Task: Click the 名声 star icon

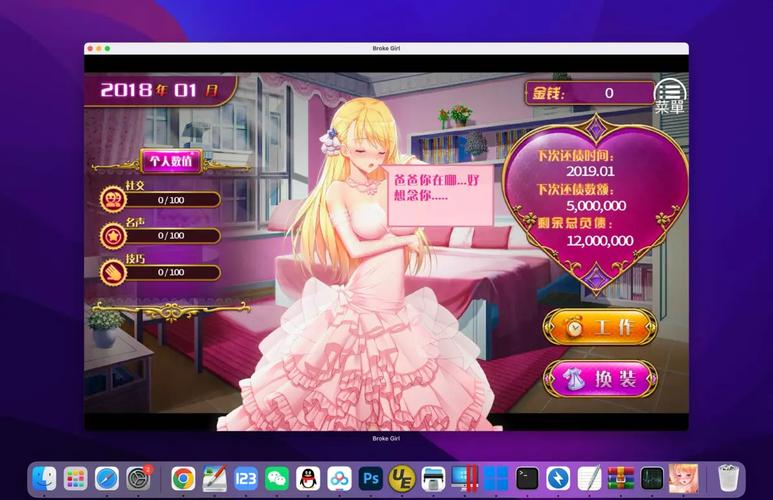Action: [x=113, y=236]
